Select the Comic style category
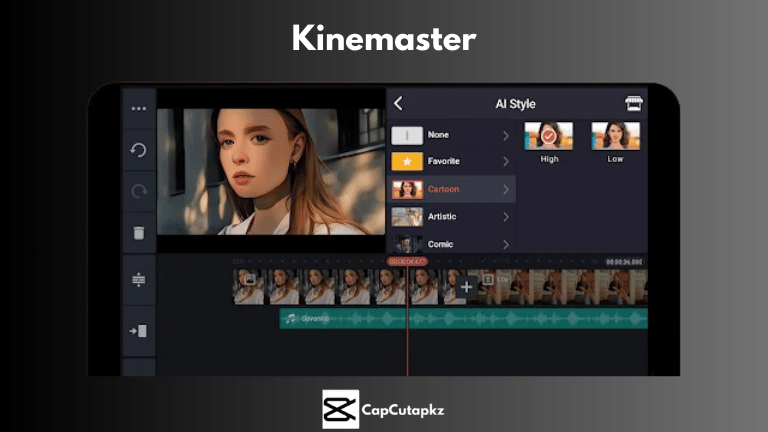The width and height of the screenshot is (768, 432). [x=451, y=243]
